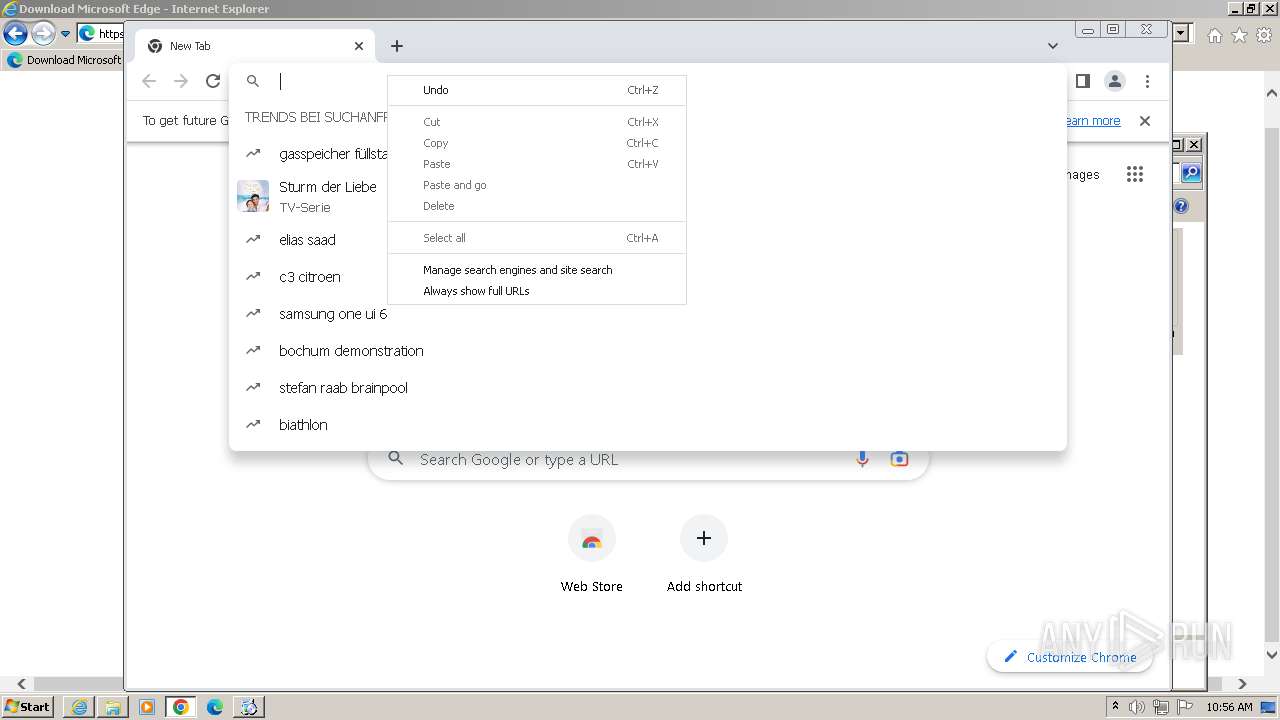Select the samsung one ui 6 suggestion

tap(648, 314)
